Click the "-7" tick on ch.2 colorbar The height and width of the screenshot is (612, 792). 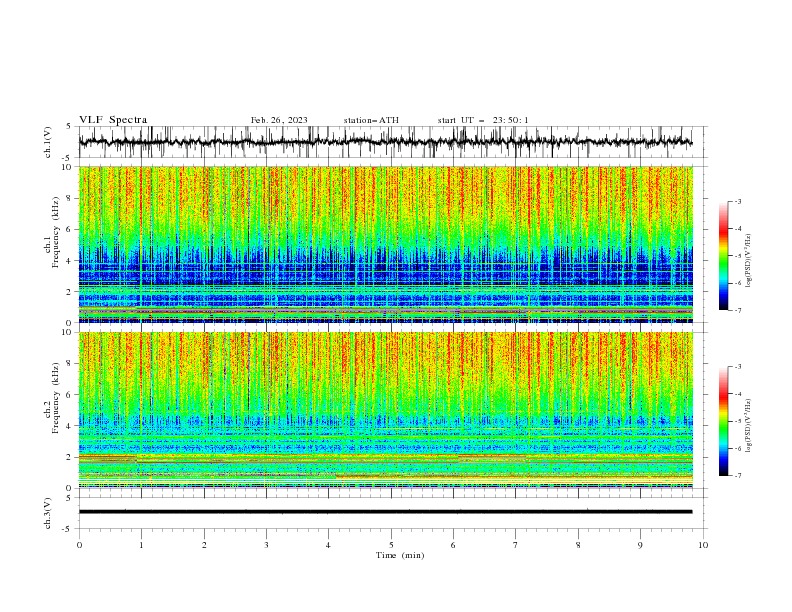(738, 475)
